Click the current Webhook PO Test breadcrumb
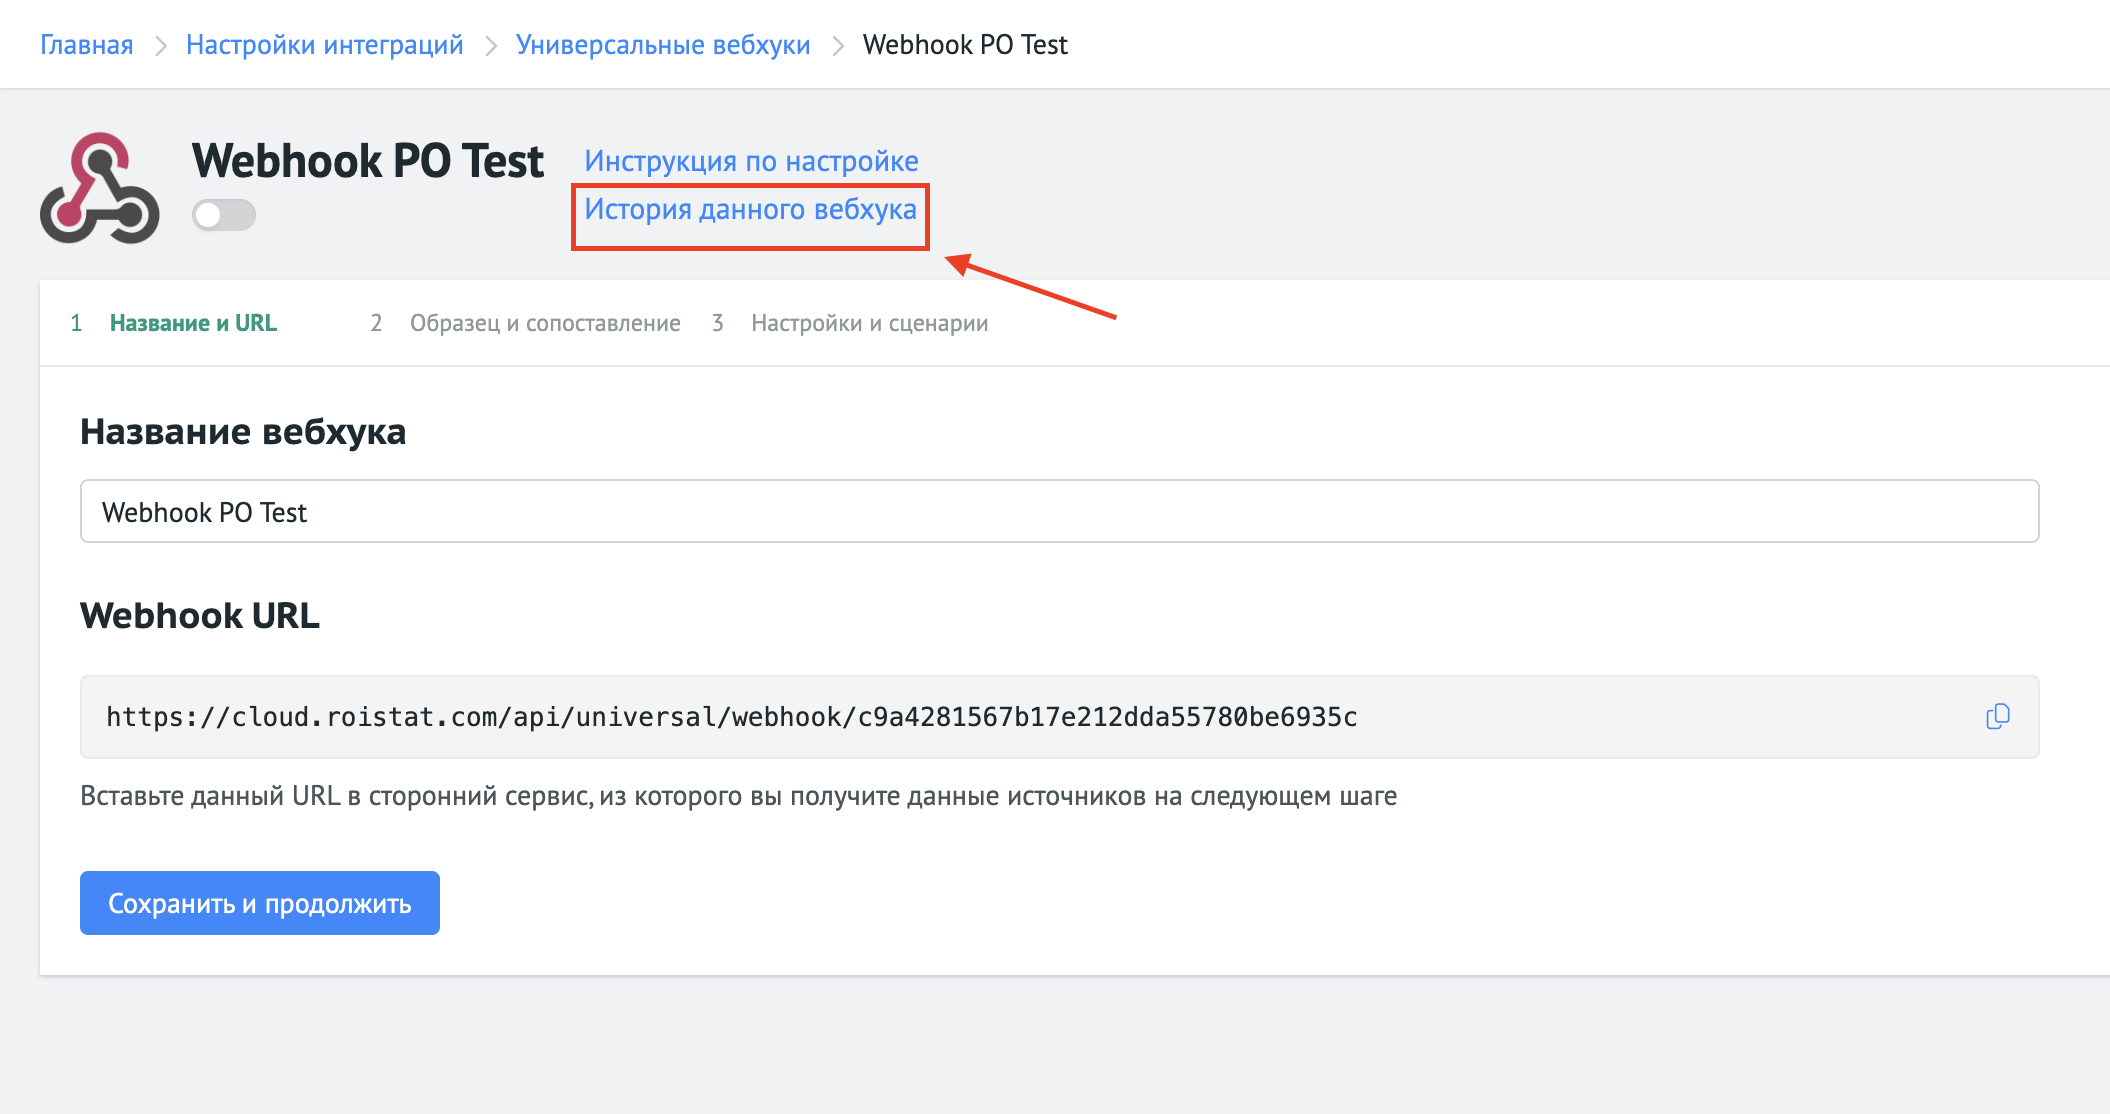The height and width of the screenshot is (1114, 2110). [x=965, y=45]
